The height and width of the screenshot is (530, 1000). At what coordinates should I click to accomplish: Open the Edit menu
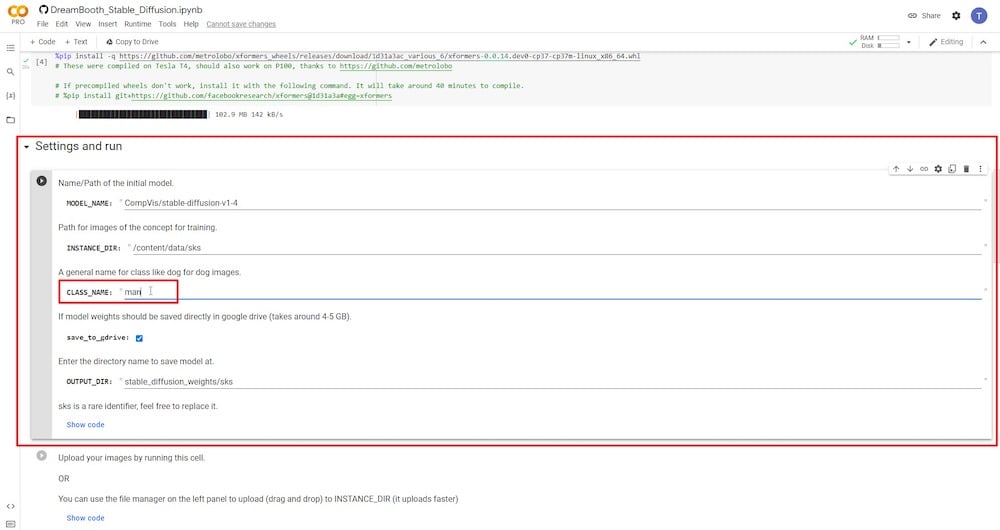61,24
